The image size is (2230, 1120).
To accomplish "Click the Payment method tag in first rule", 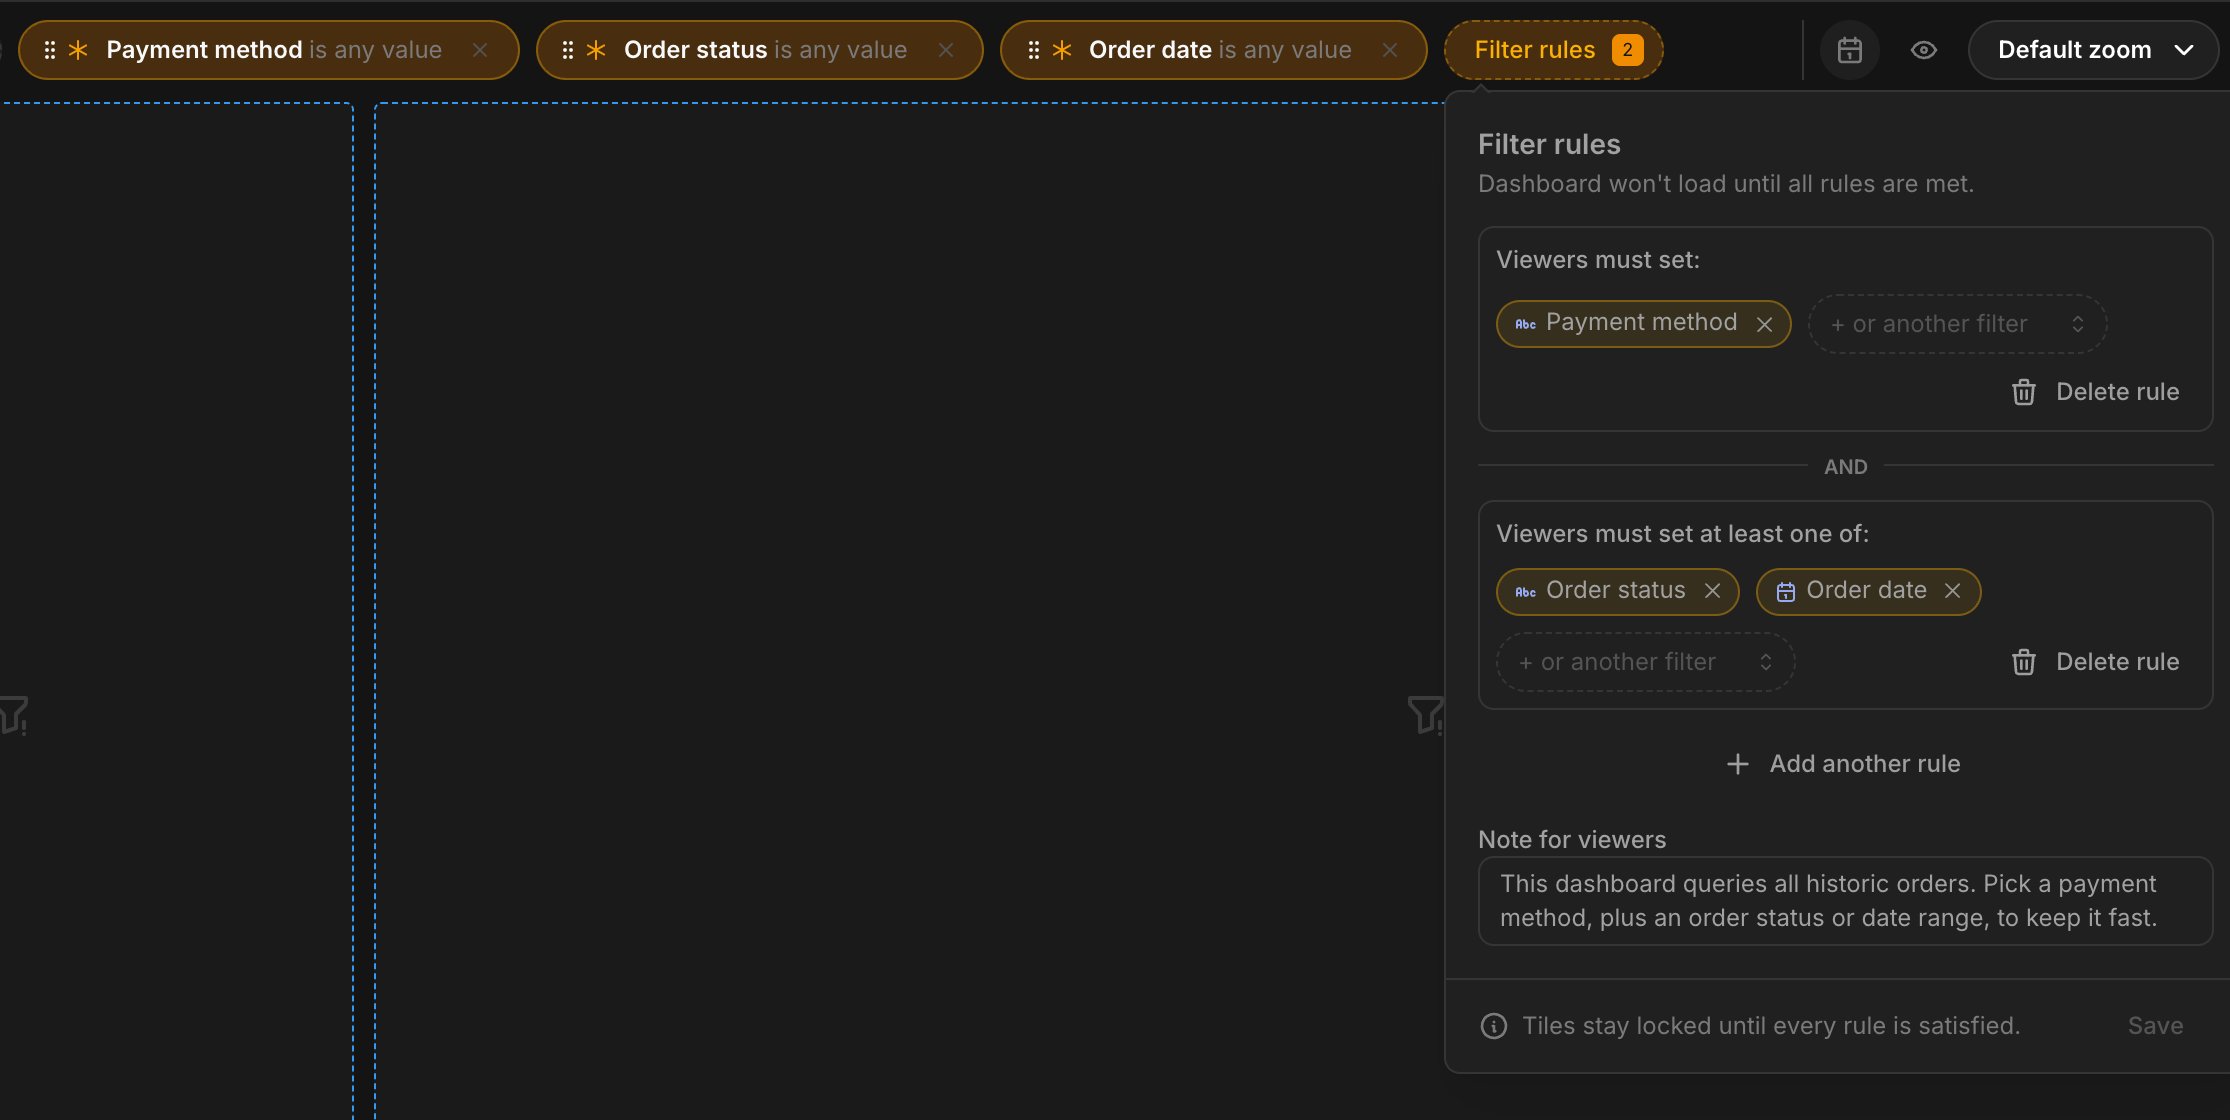I will coord(1643,324).
